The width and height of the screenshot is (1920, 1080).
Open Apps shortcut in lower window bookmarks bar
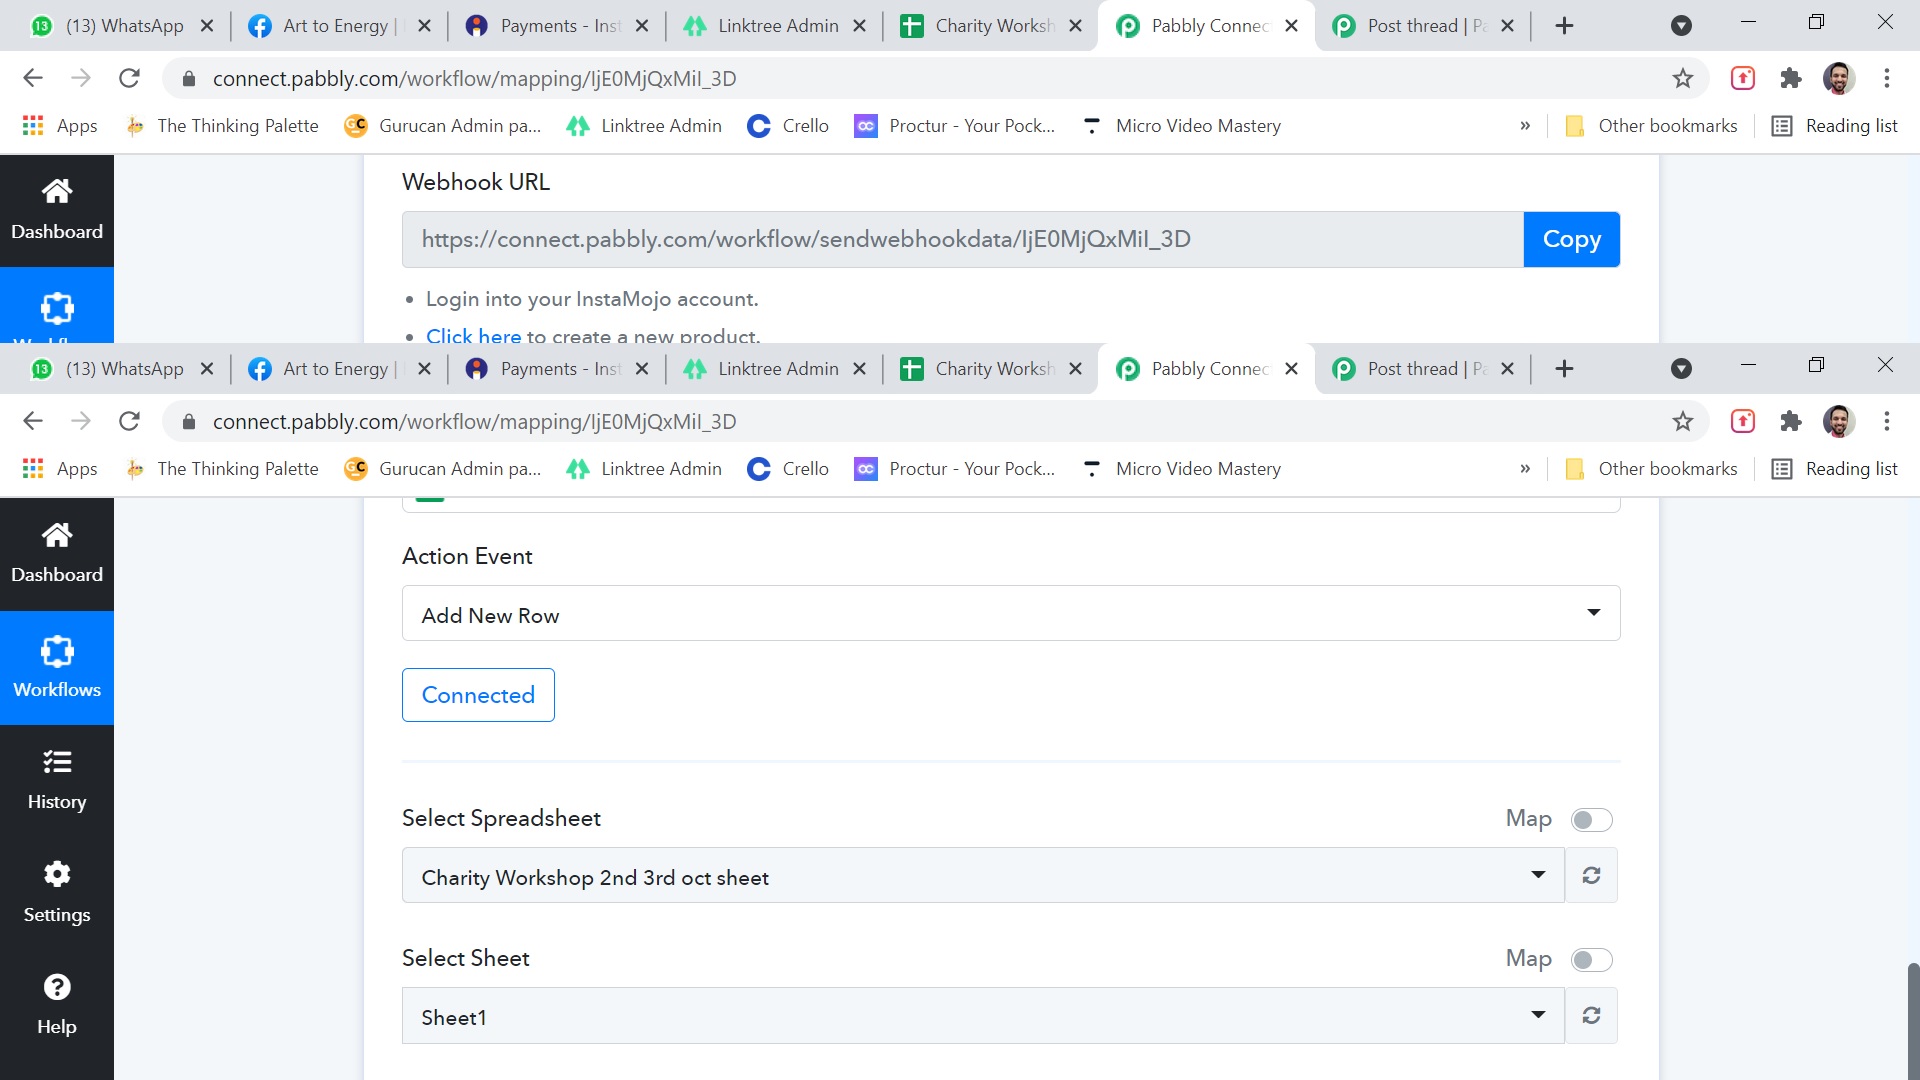pyautogui.click(x=60, y=469)
